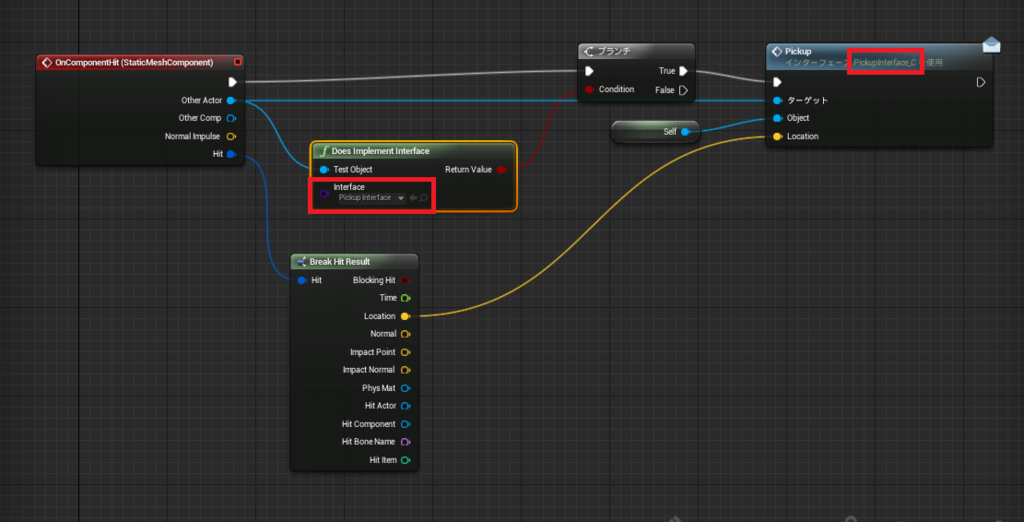This screenshot has height=522, width=1024.
Task: Select the OnComponentHit (StaticMeshComponent) node title
Action: click(x=134, y=63)
